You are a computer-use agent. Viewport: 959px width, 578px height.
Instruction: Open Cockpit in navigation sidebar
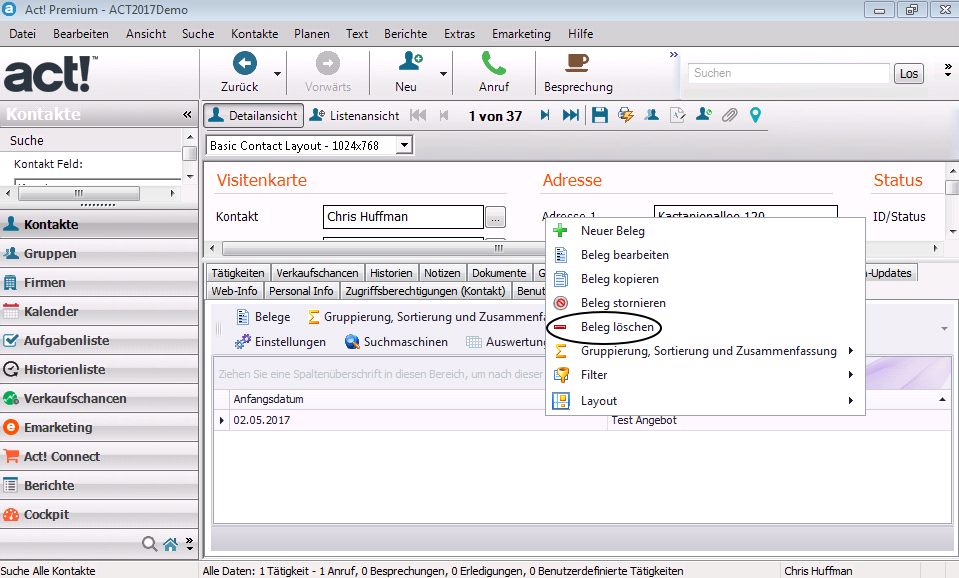point(99,514)
